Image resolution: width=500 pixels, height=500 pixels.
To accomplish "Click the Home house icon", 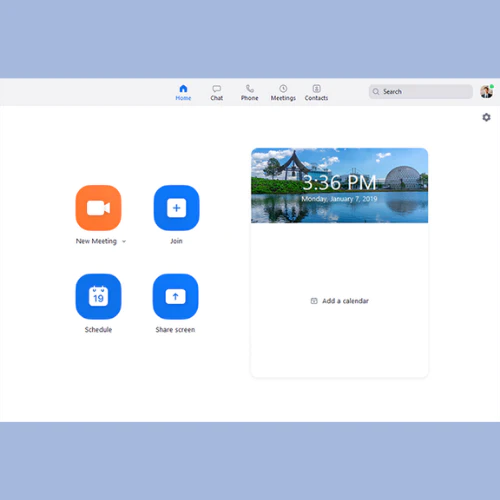I will pos(183,88).
